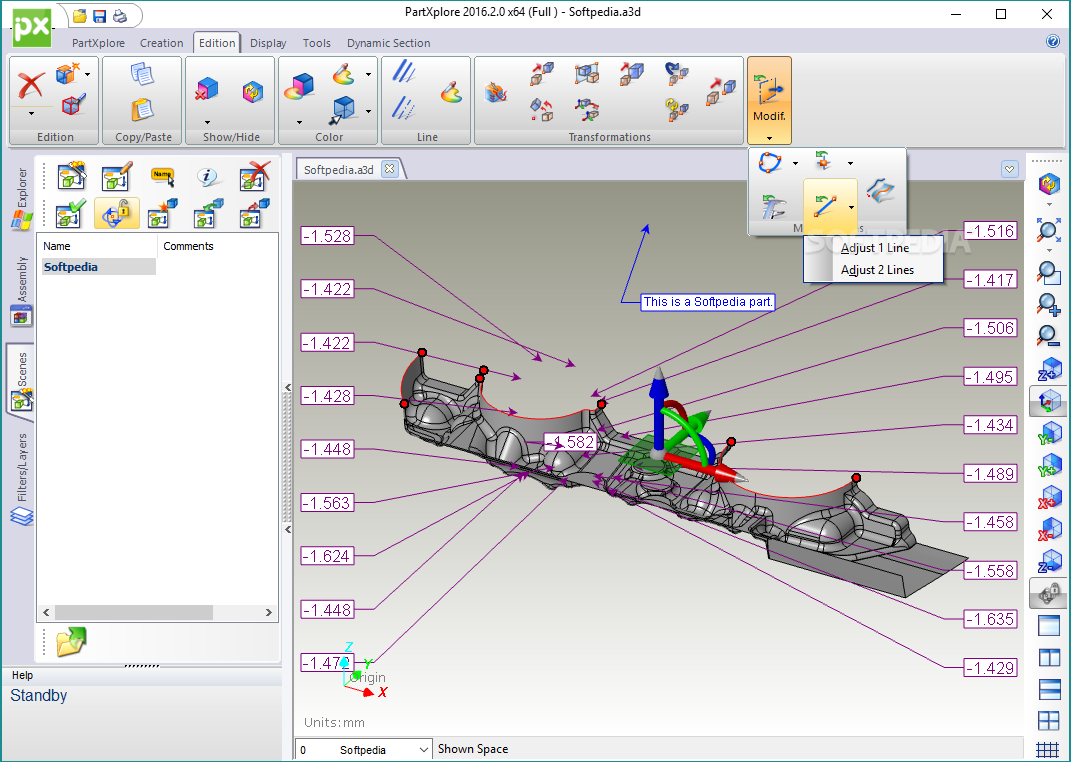Click the Zoom All magnifier icon
1071x762 pixels.
tap(1048, 231)
